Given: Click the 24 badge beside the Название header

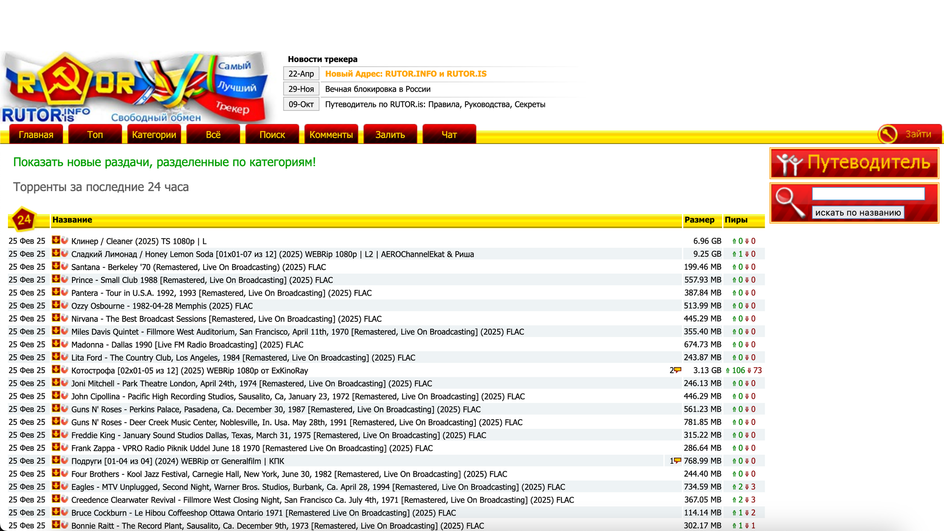Looking at the screenshot, I should click(x=23, y=220).
